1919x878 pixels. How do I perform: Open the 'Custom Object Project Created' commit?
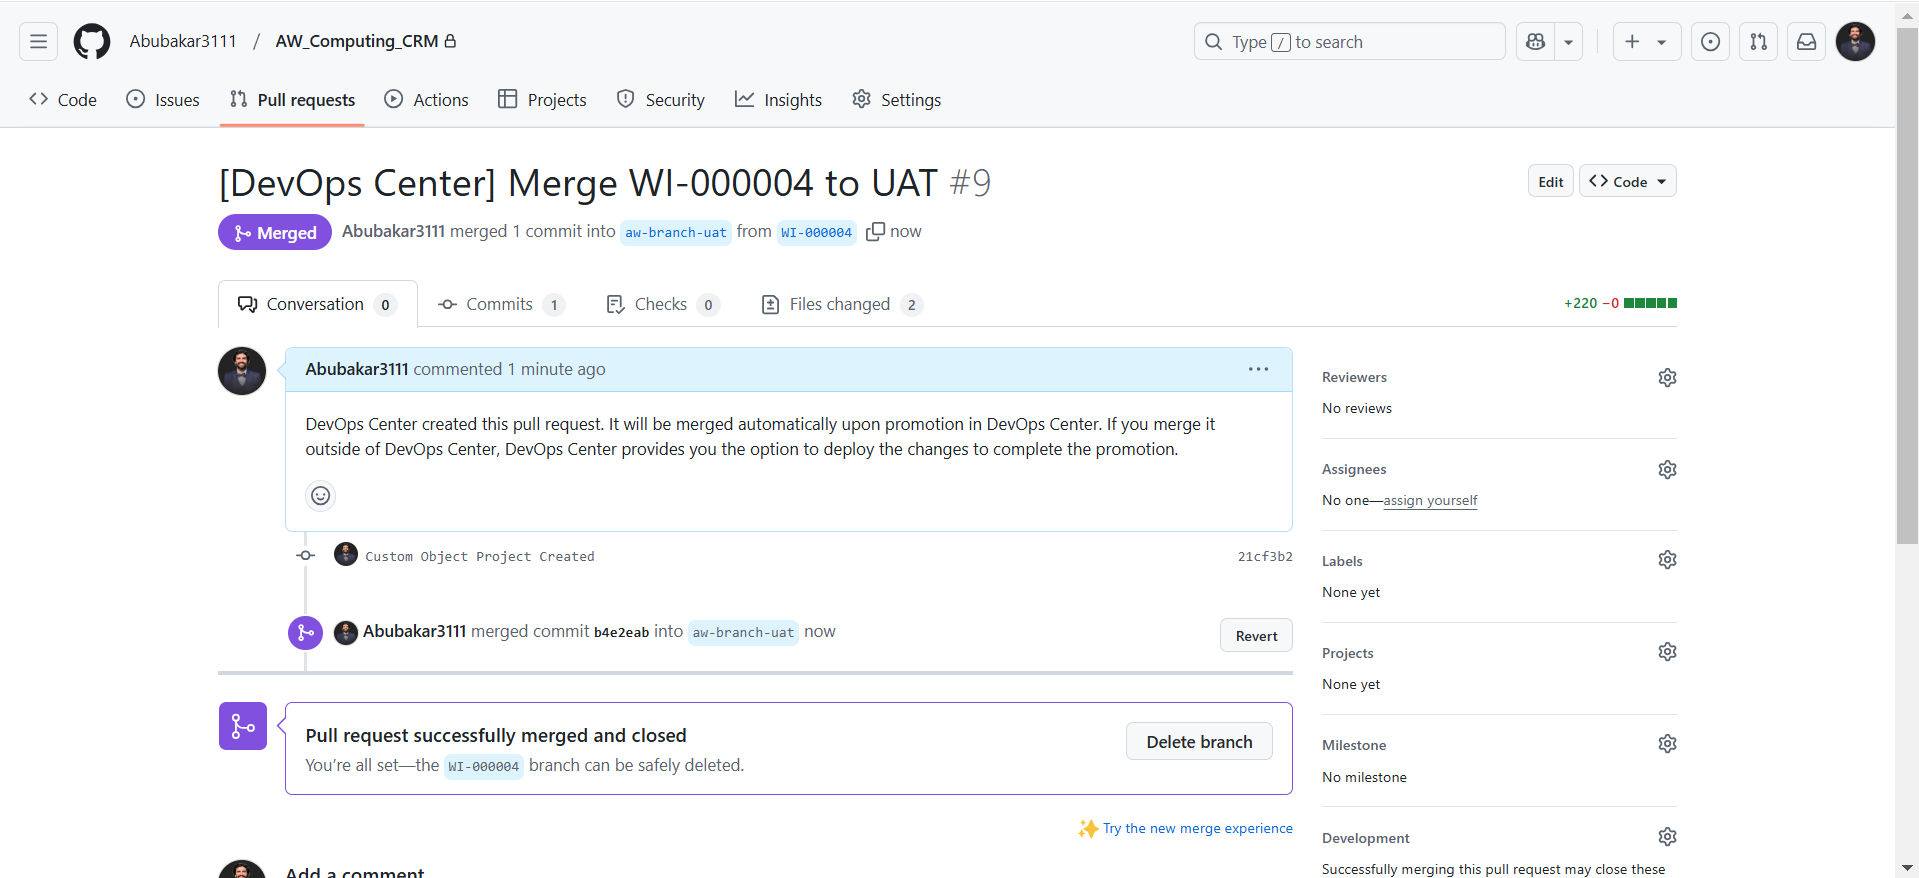(480, 556)
